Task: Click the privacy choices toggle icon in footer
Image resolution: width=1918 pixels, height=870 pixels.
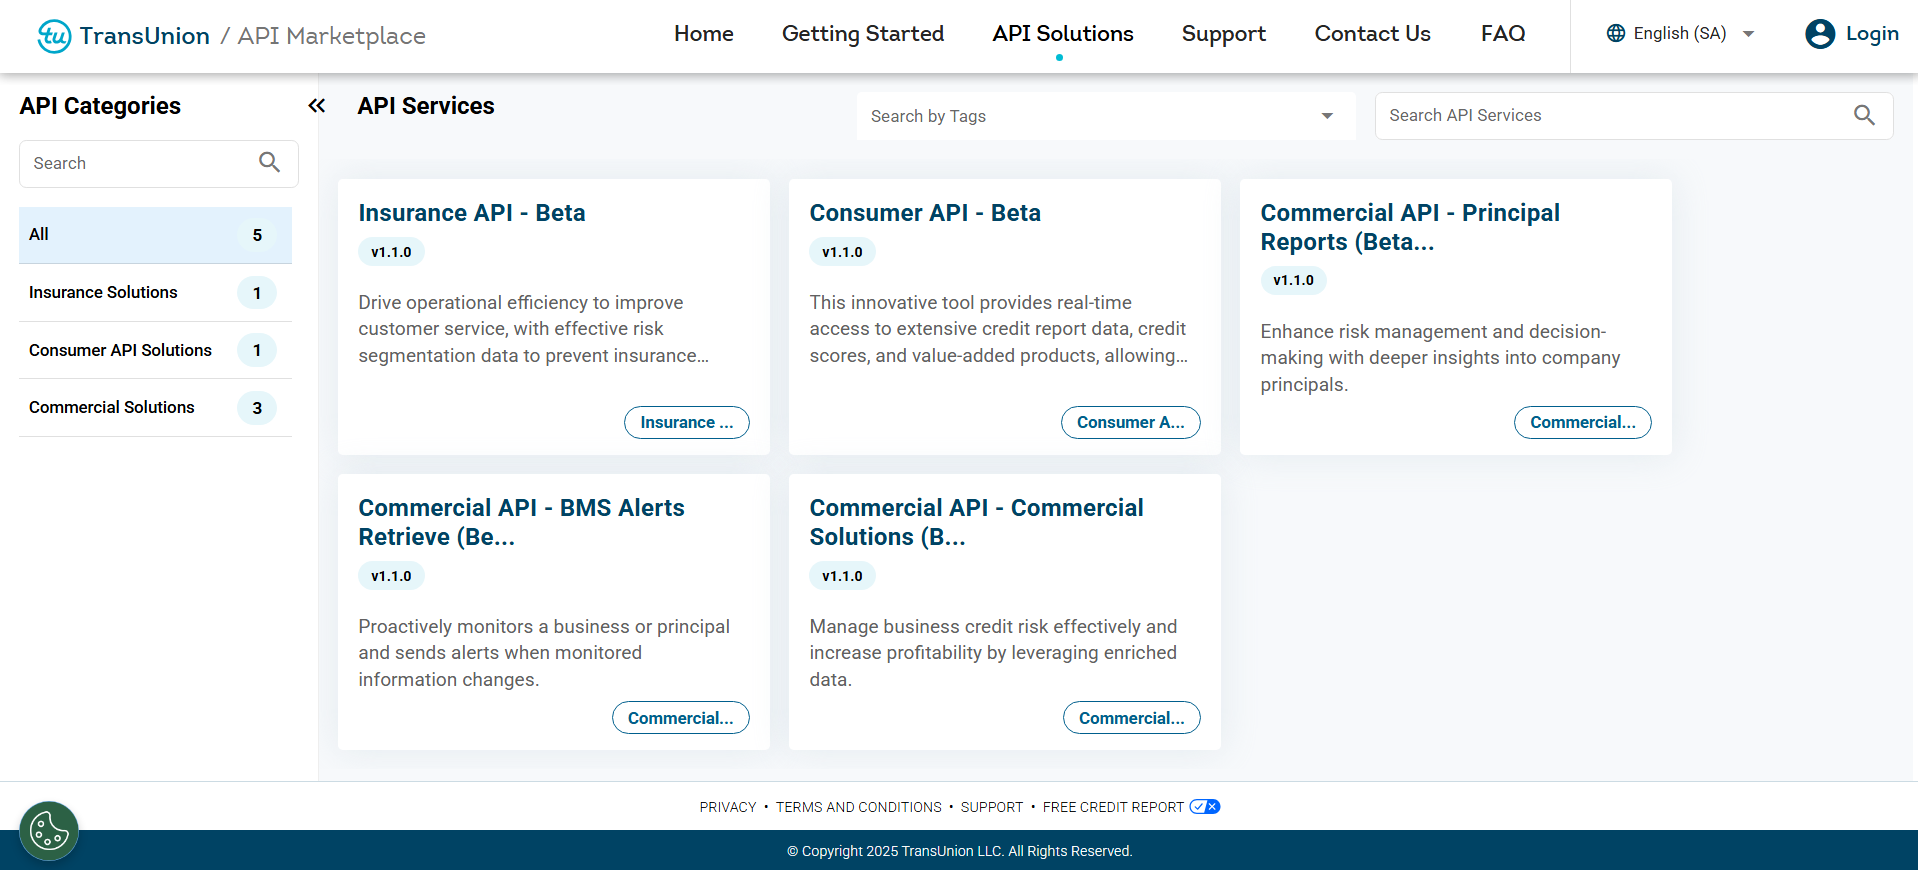Action: (1205, 807)
